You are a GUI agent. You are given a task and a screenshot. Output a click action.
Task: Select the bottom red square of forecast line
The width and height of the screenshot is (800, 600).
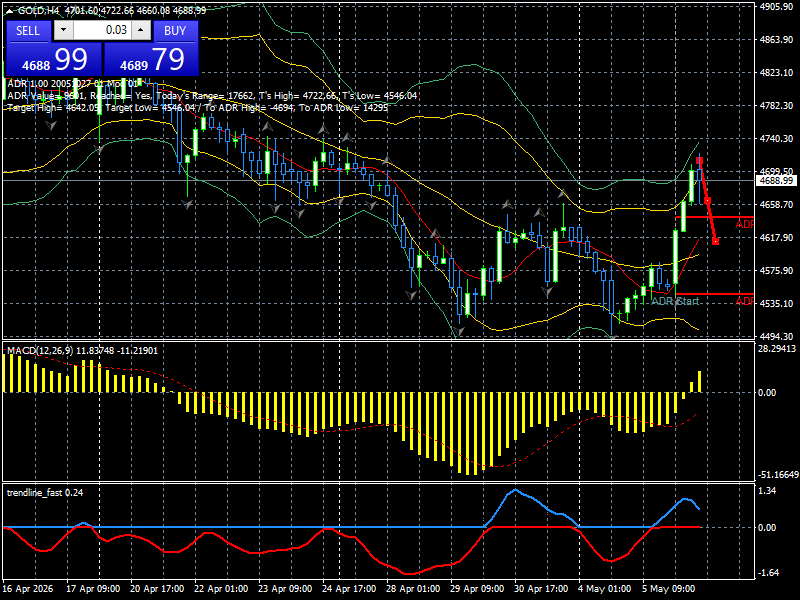pyautogui.click(x=715, y=241)
